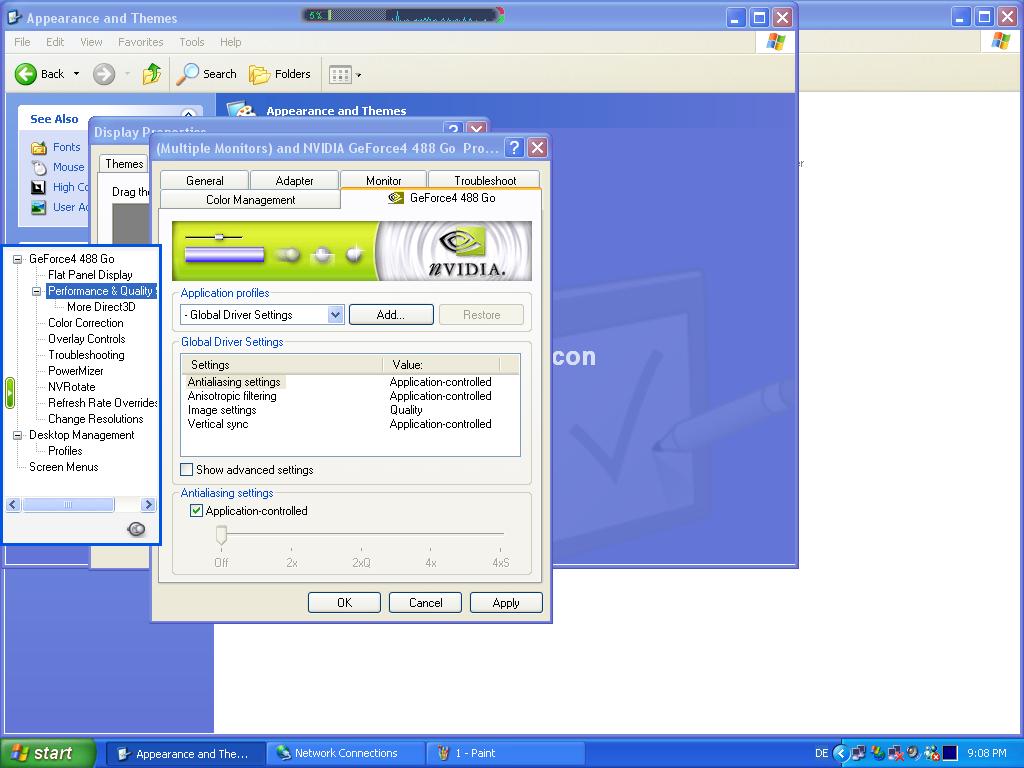Click the Fonts icon in See Also

point(39,148)
